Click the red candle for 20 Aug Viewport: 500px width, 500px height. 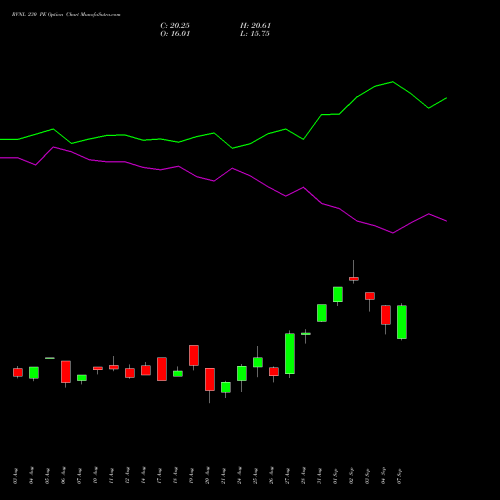210,379
